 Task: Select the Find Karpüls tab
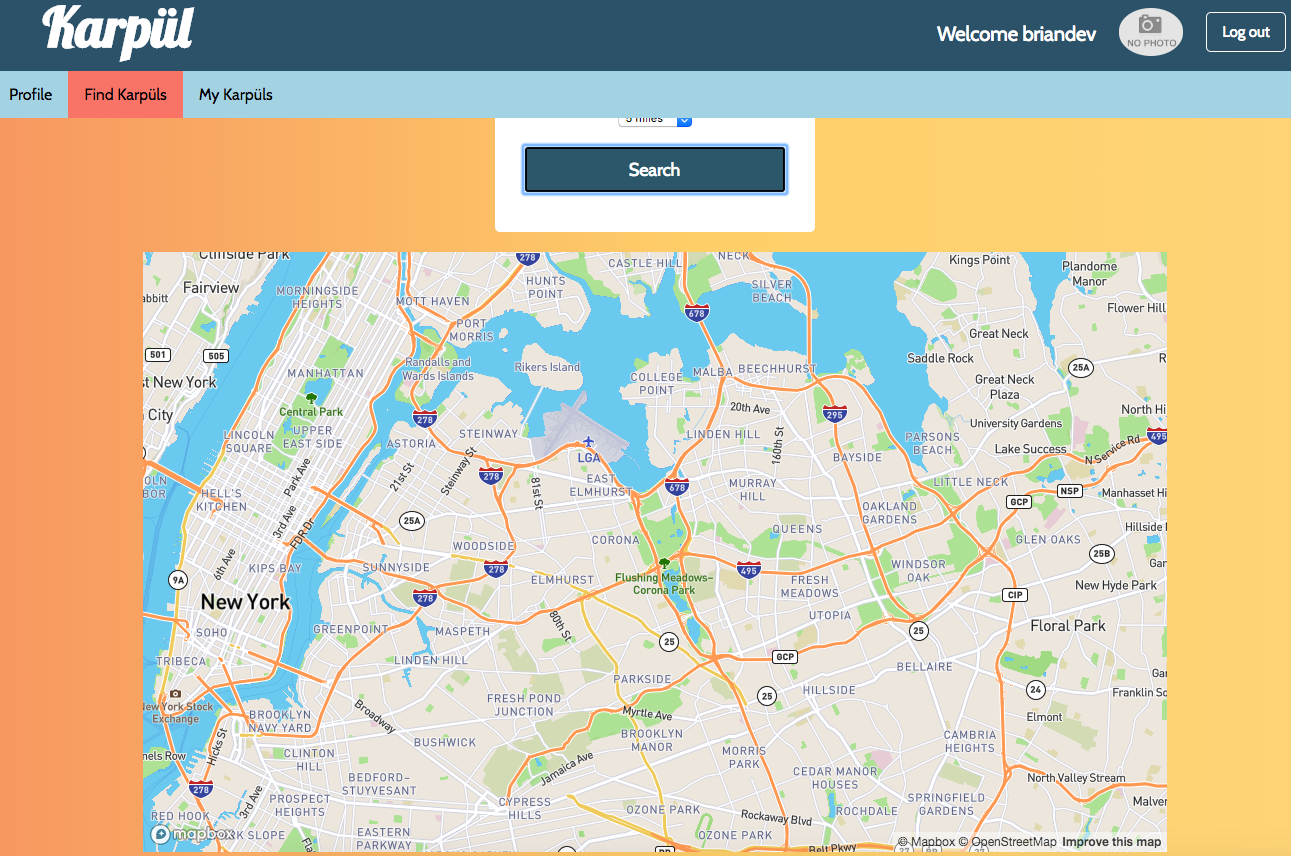tap(125, 95)
